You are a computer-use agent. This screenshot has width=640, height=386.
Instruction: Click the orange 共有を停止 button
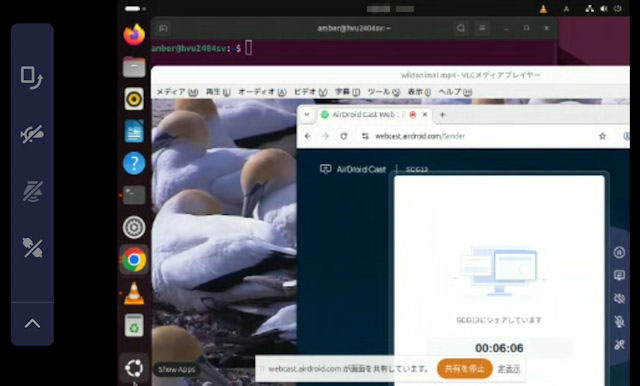464,369
